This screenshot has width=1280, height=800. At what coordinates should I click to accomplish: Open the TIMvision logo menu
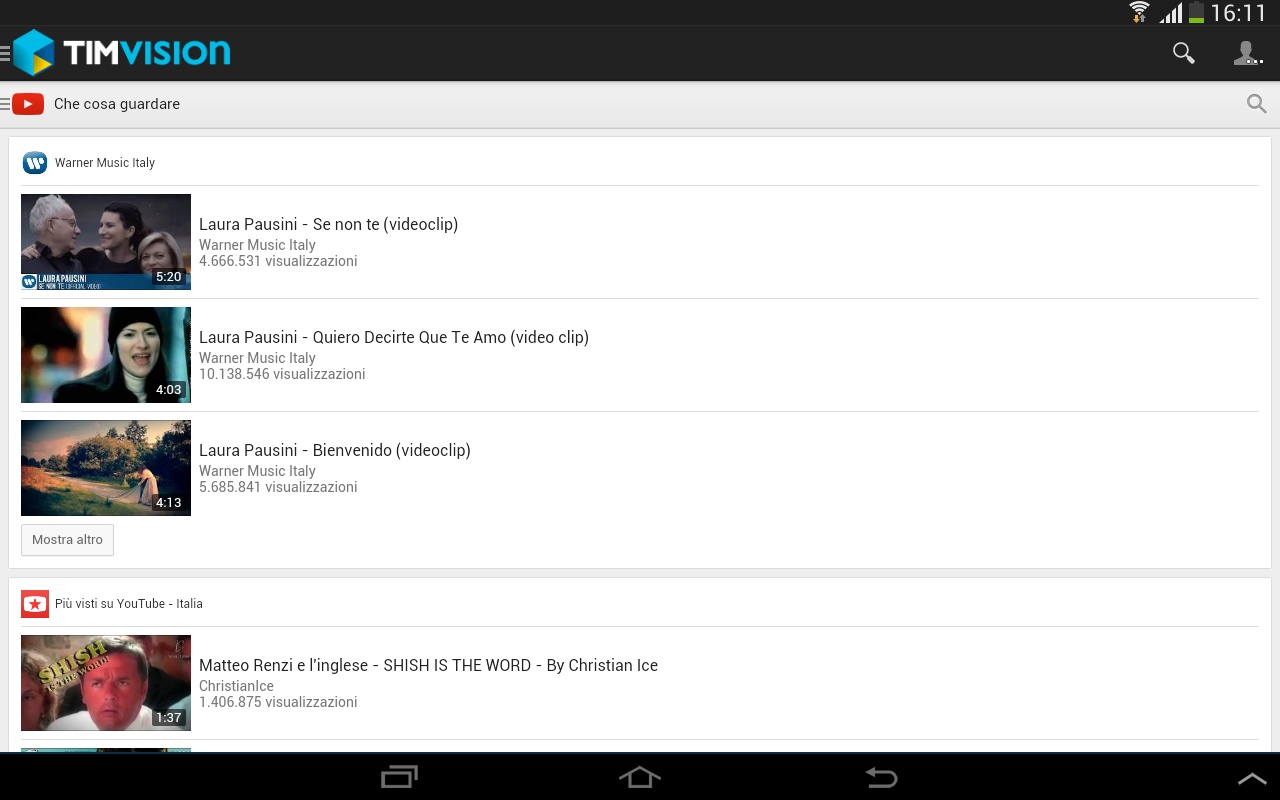[120, 53]
